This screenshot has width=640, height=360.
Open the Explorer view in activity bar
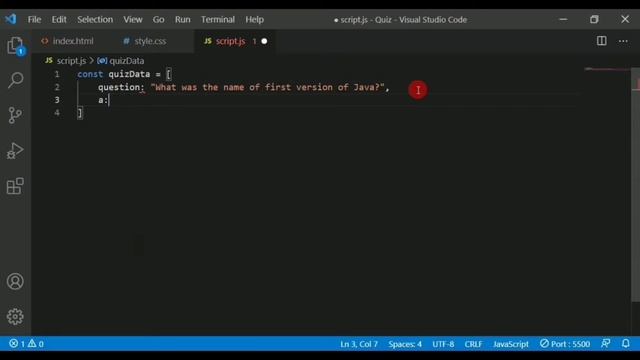pos(16,45)
